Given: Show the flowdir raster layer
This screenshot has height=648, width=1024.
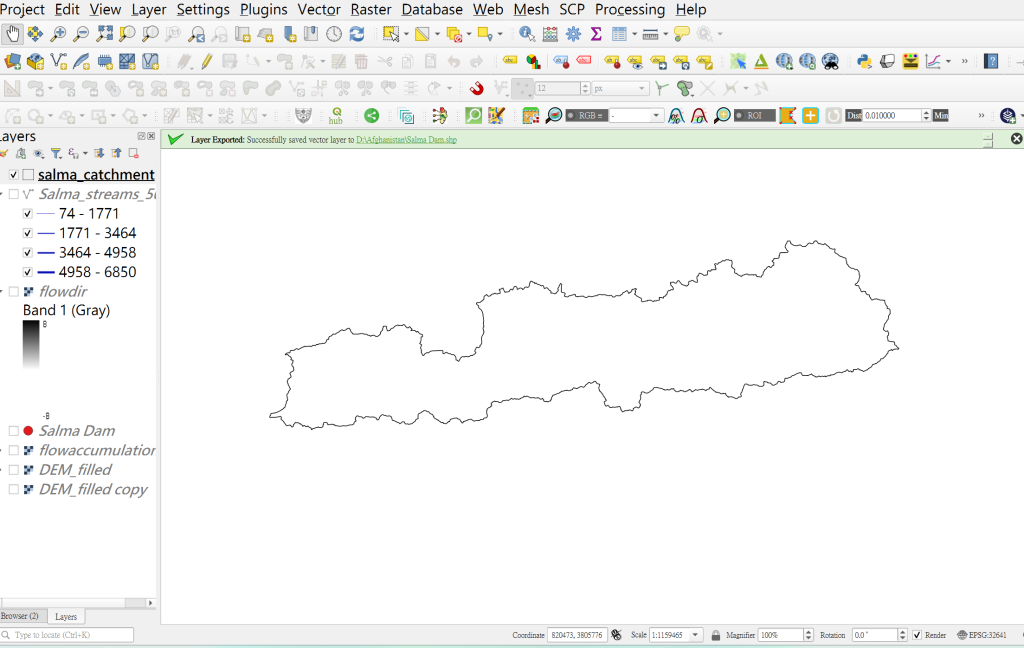Looking at the screenshot, I should 13,291.
